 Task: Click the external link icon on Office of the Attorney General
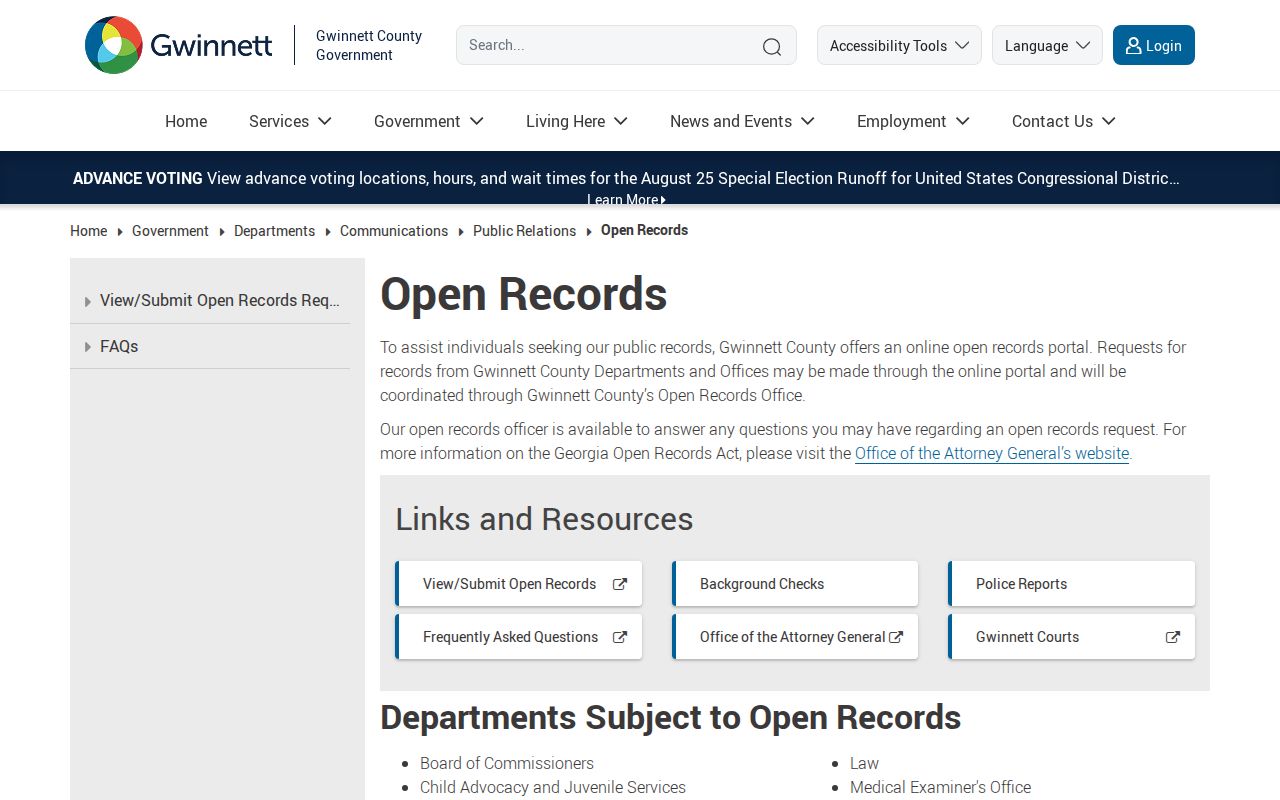tap(896, 637)
